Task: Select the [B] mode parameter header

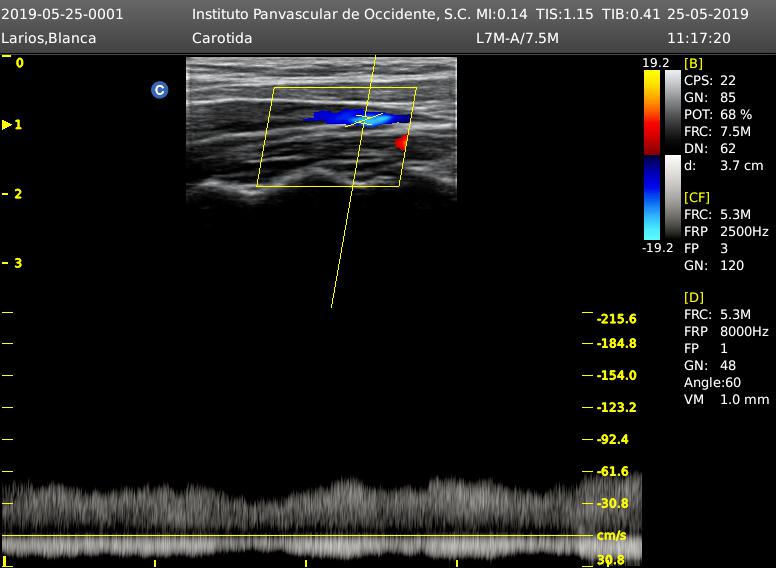Action: [693, 63]
